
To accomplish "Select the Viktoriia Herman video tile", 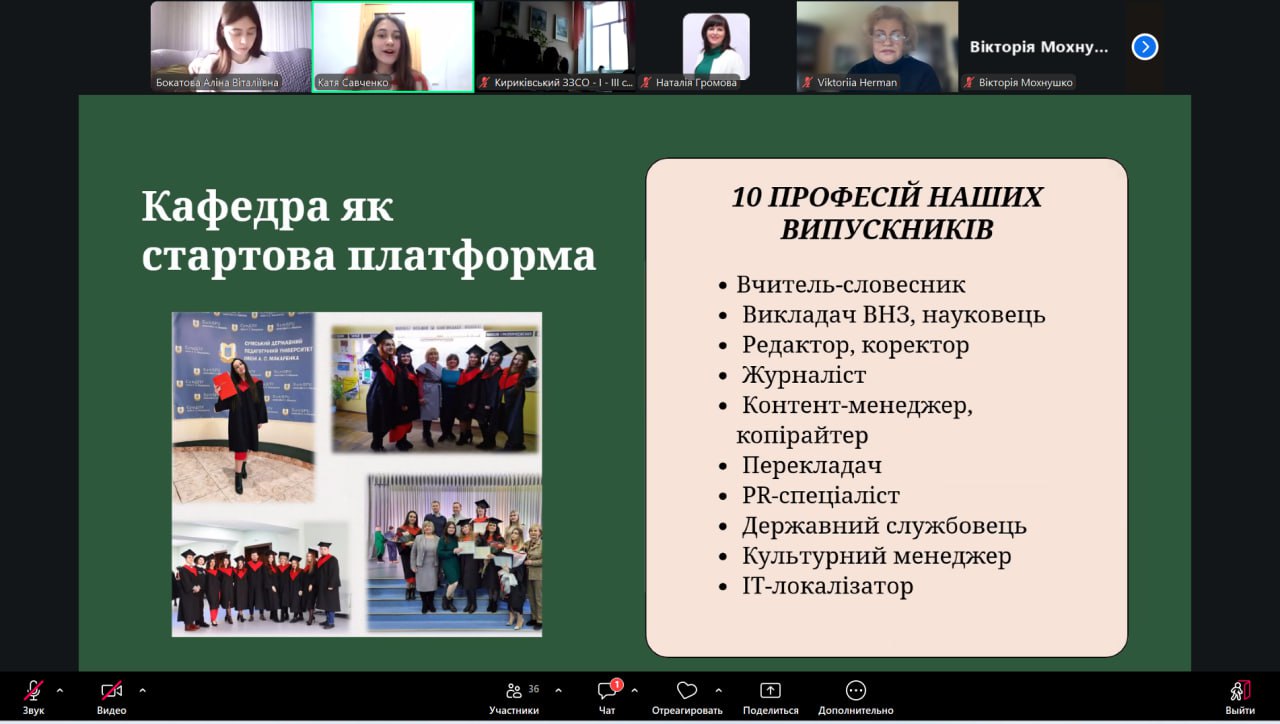I will [x=877, y=46].
